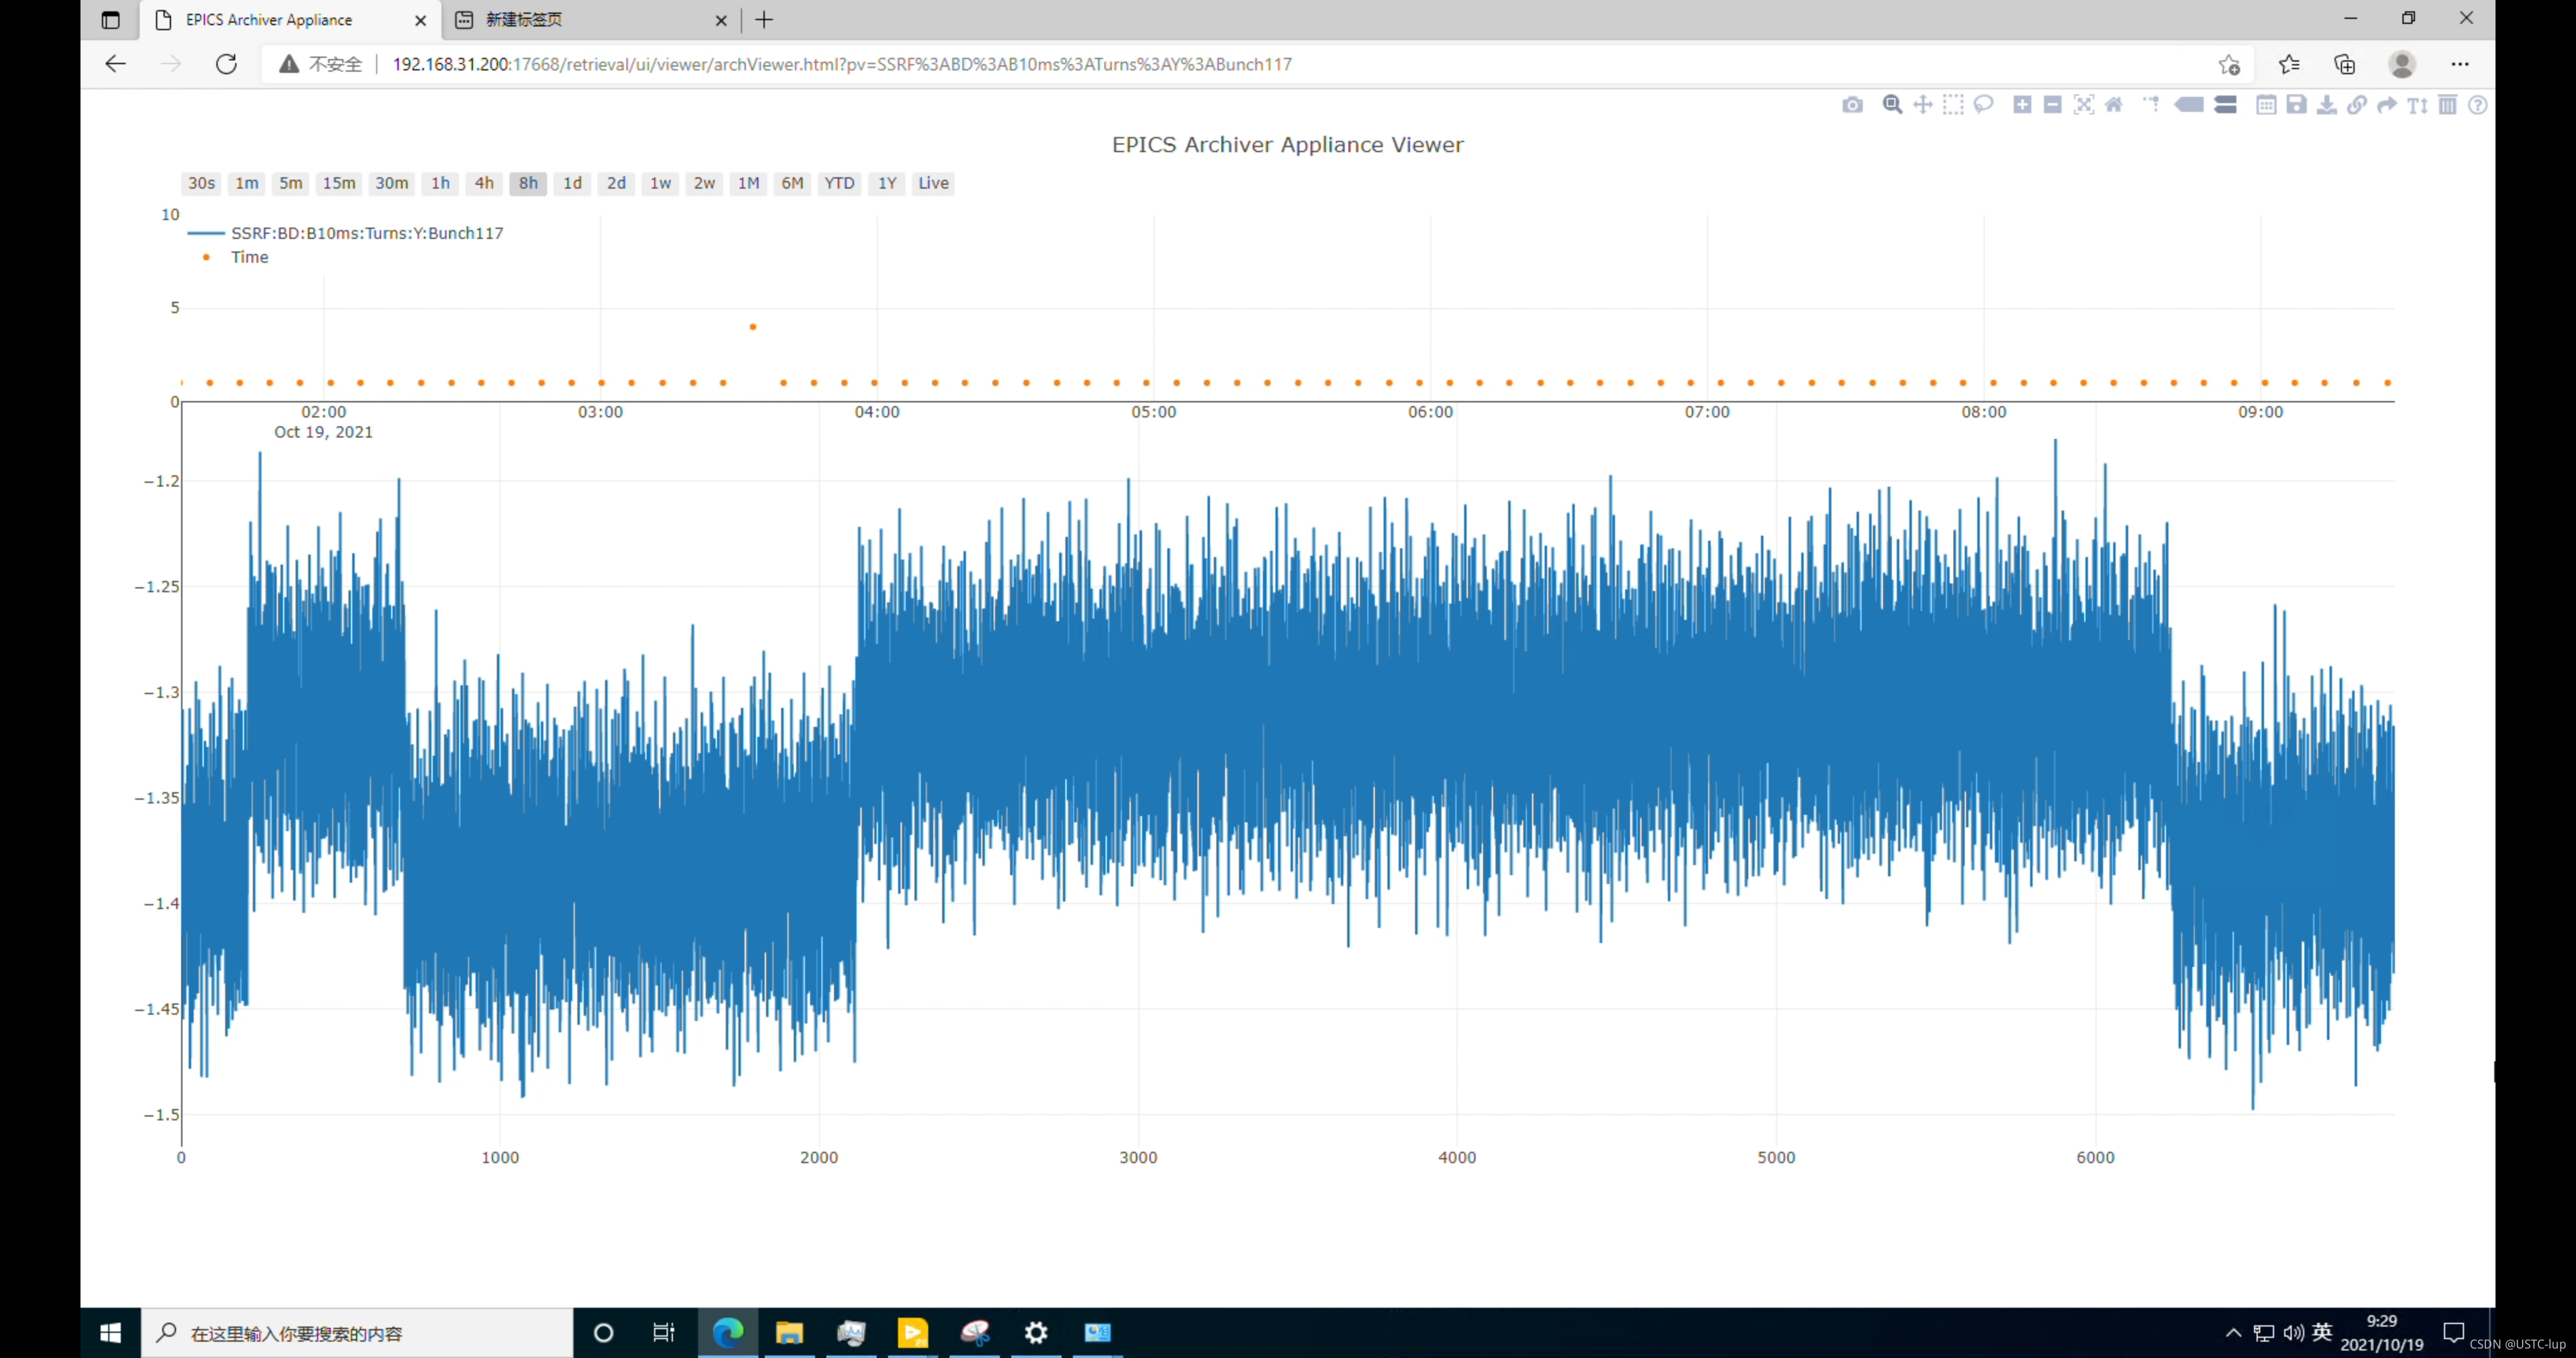Image resolution: width=2576 pixels, height=1358 pixels.
Task: Click the browser address bar URL
Action: point(841,64)
